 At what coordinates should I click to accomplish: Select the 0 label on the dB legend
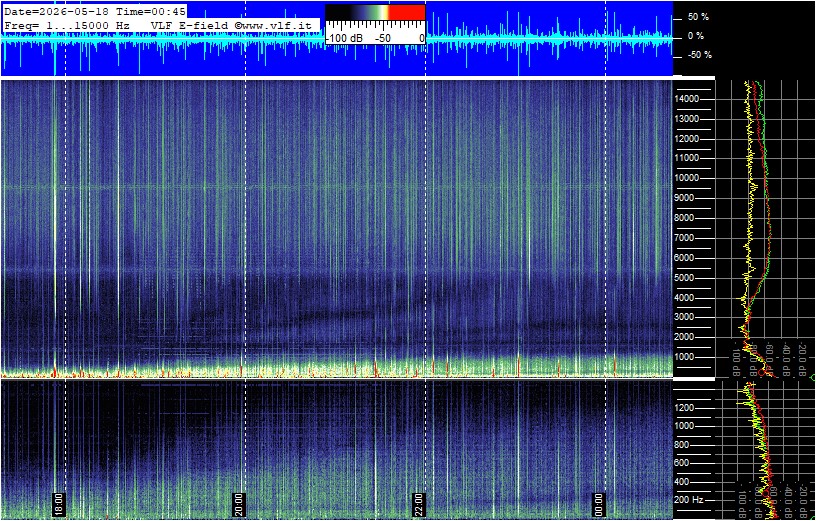point(422,38)
